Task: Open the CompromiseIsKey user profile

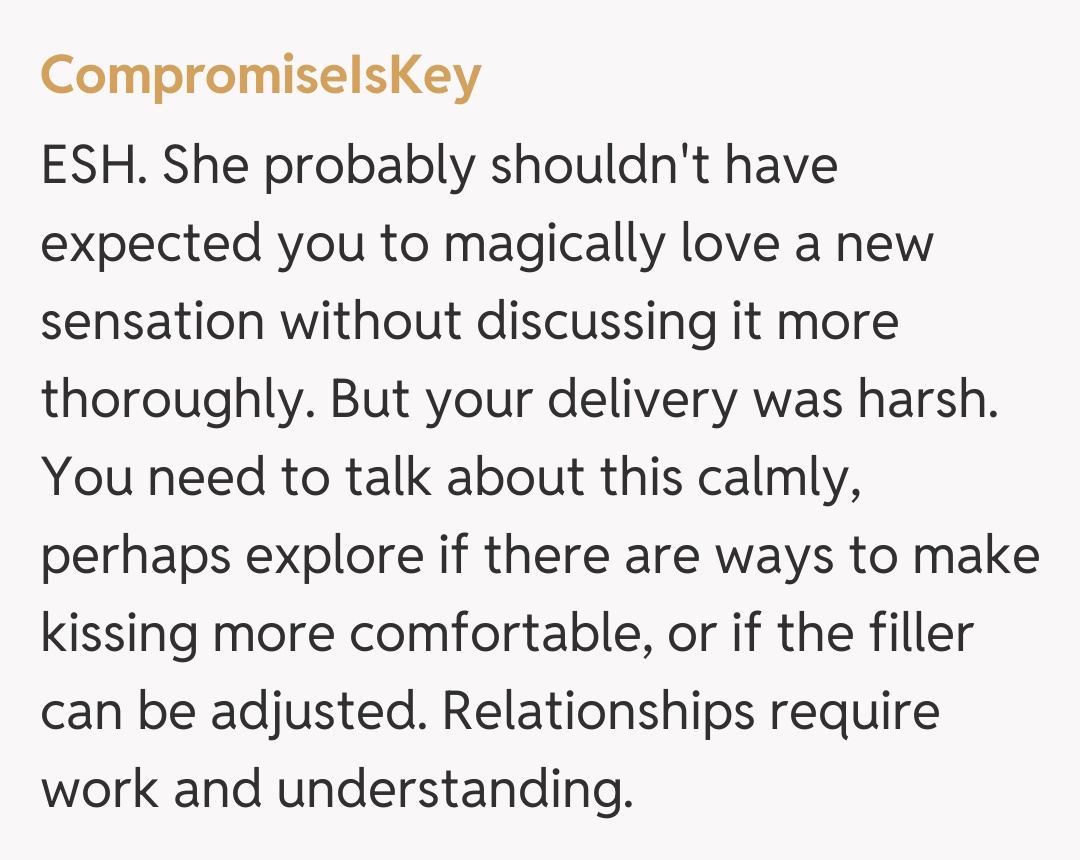Action: [261, 77]
